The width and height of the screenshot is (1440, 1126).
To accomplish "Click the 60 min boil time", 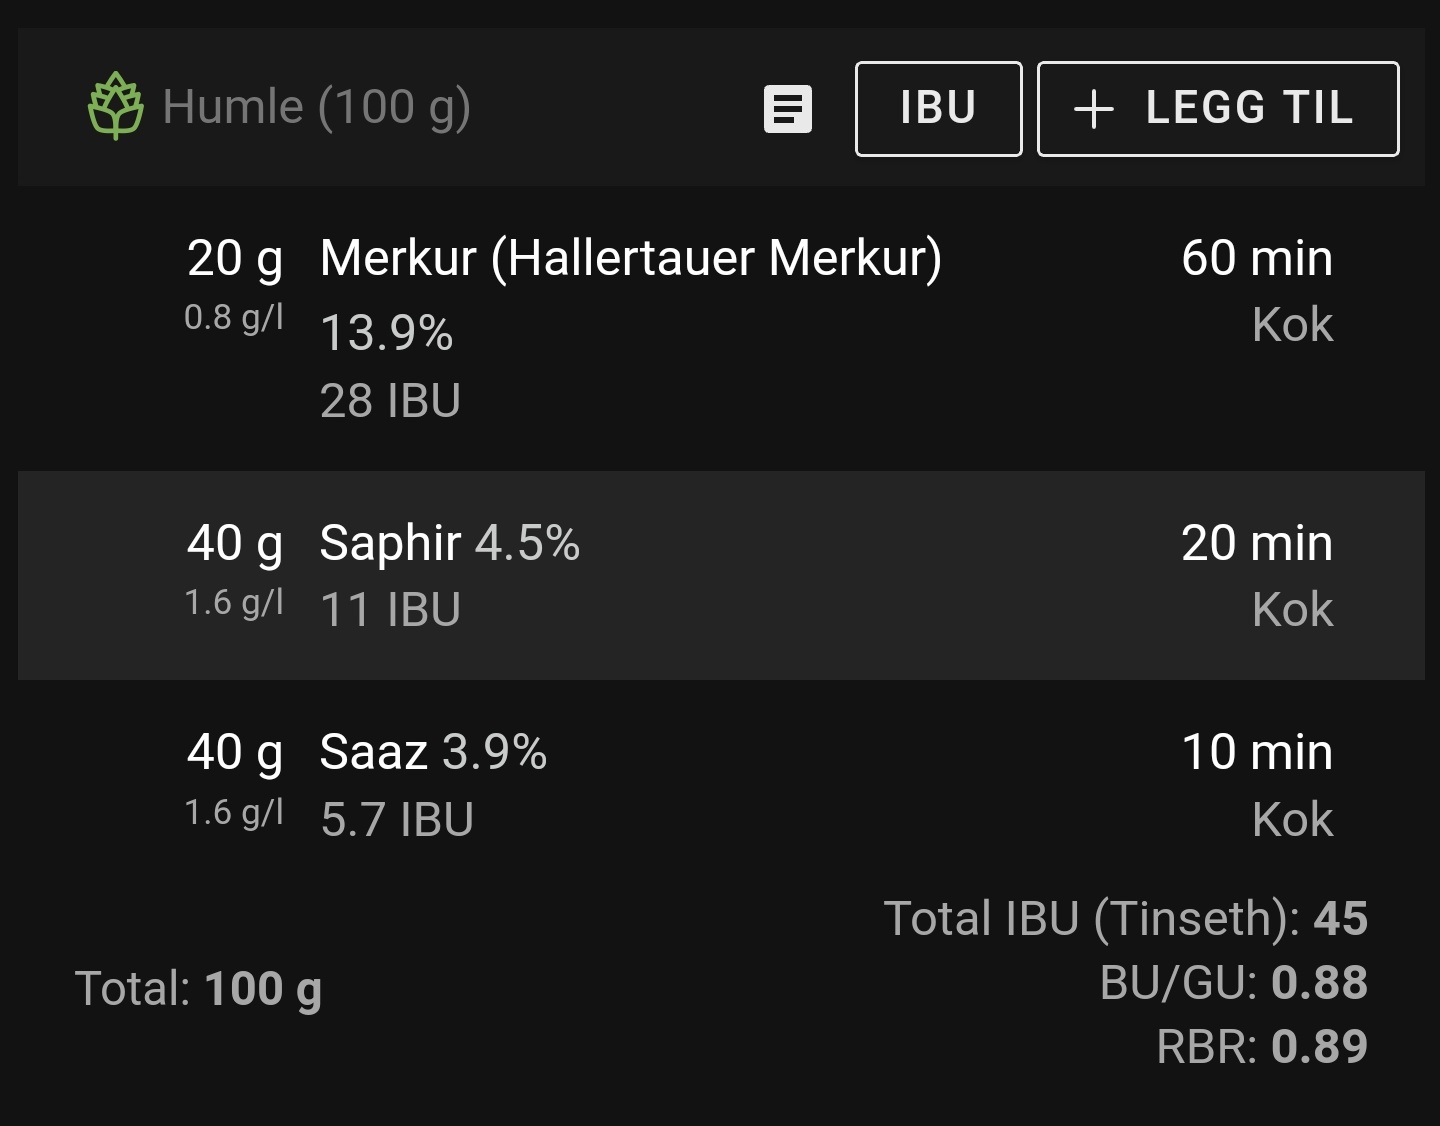I will [x=1257, y=258].
